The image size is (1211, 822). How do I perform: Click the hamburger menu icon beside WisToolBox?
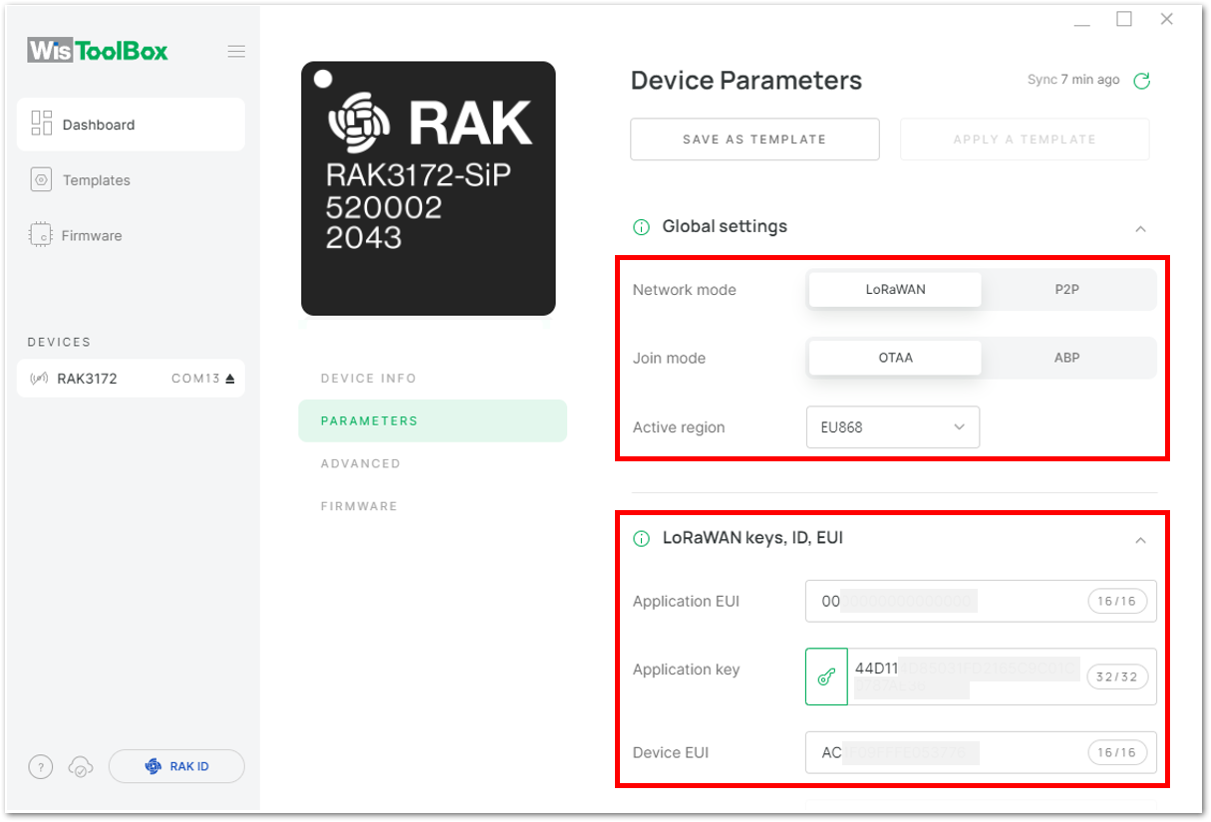pos(236,51)
